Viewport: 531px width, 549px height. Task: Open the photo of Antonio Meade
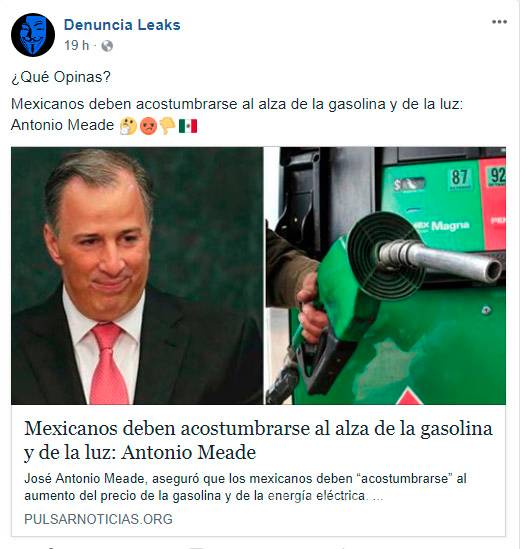[137, 276]
